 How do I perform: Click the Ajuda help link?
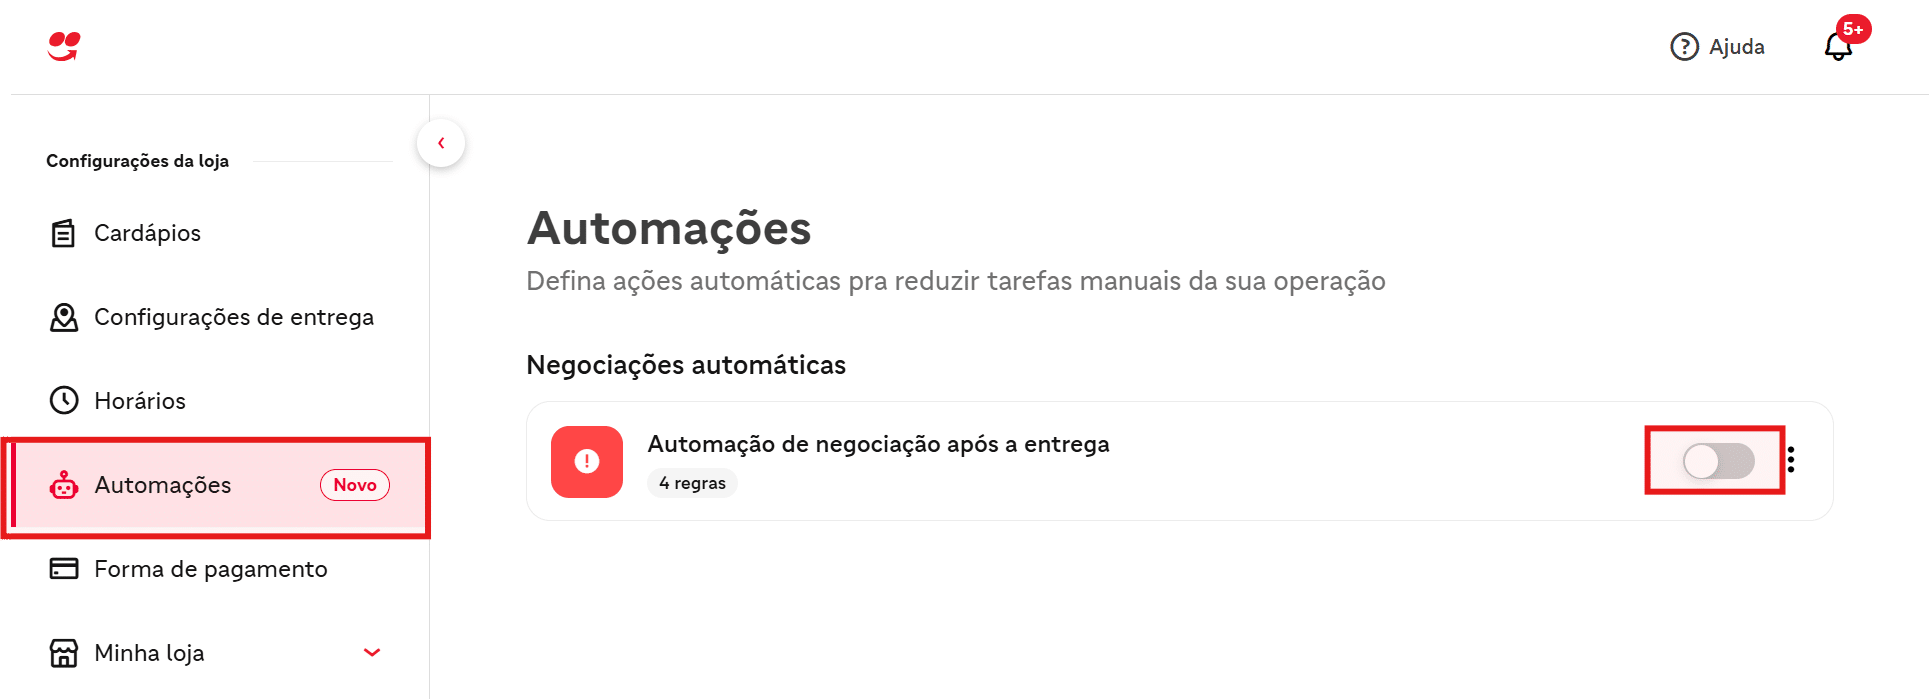point(1736,47)
